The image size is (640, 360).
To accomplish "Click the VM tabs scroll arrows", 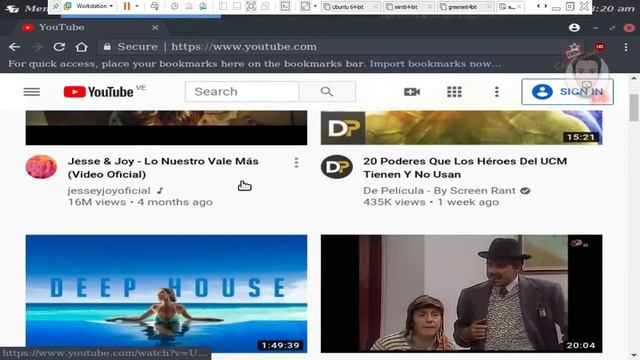I will click(542, 6).
